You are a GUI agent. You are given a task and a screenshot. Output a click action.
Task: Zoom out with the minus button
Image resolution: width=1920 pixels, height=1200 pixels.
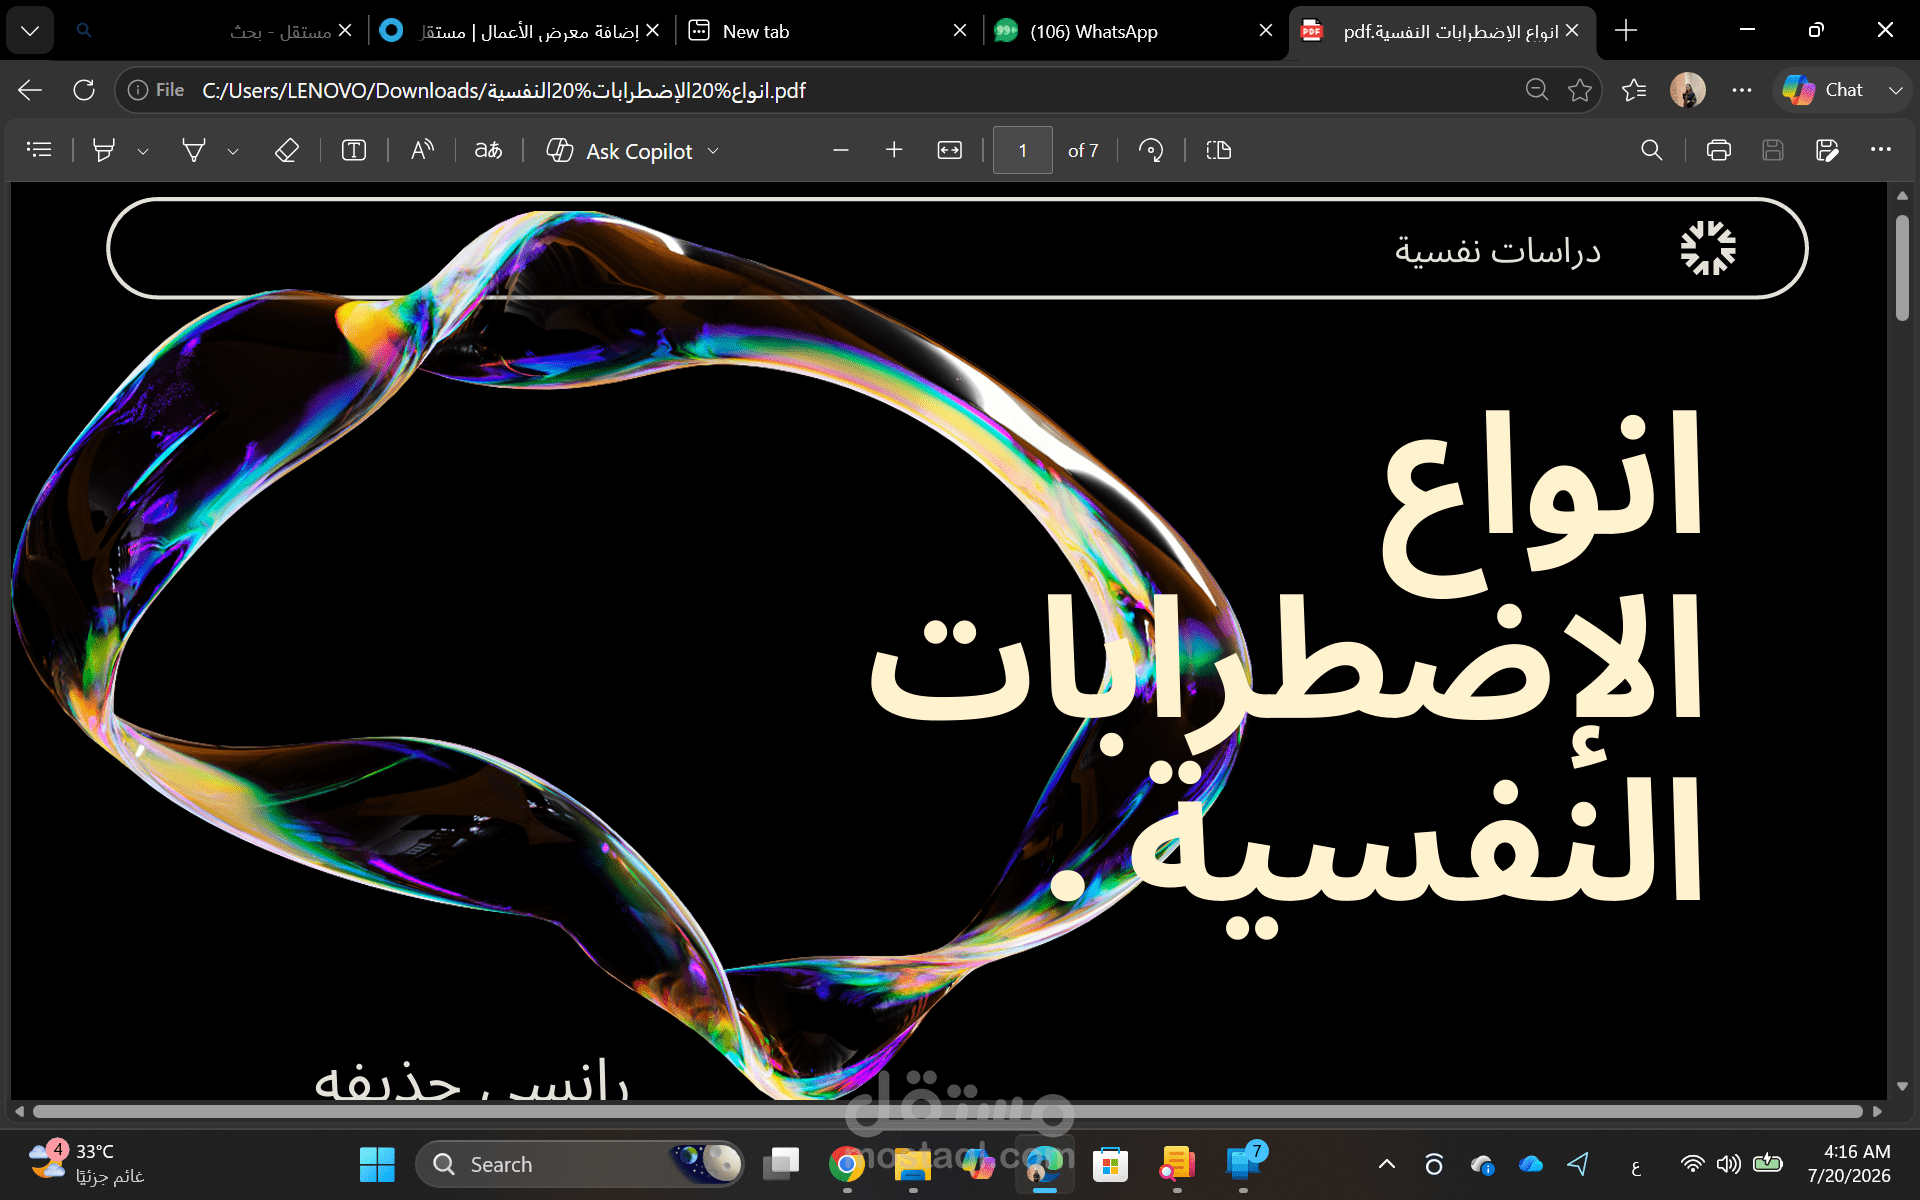841,150
